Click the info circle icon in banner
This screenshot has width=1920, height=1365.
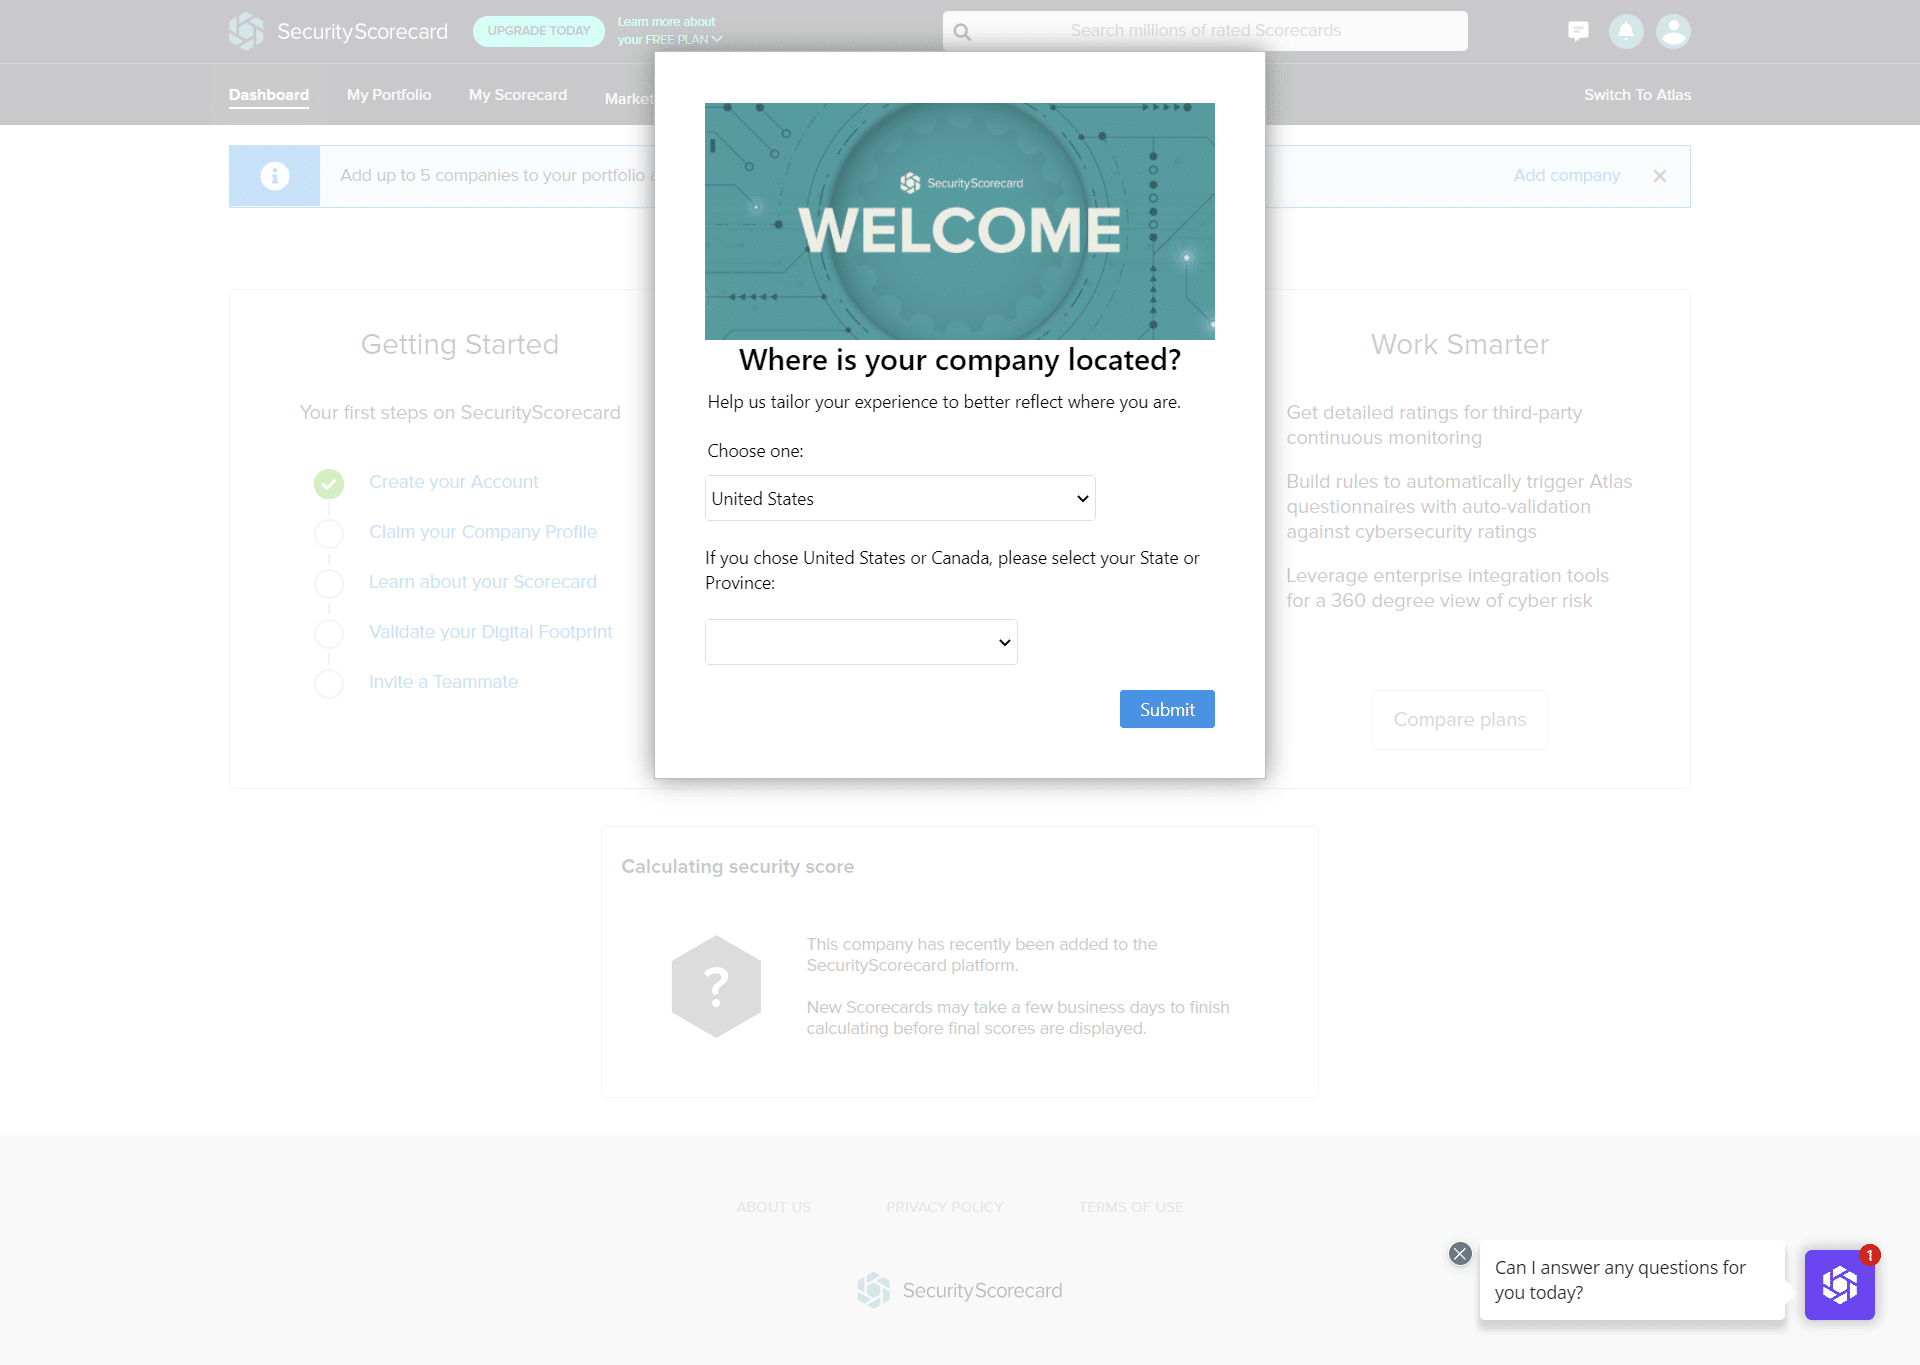click(275, 176)
